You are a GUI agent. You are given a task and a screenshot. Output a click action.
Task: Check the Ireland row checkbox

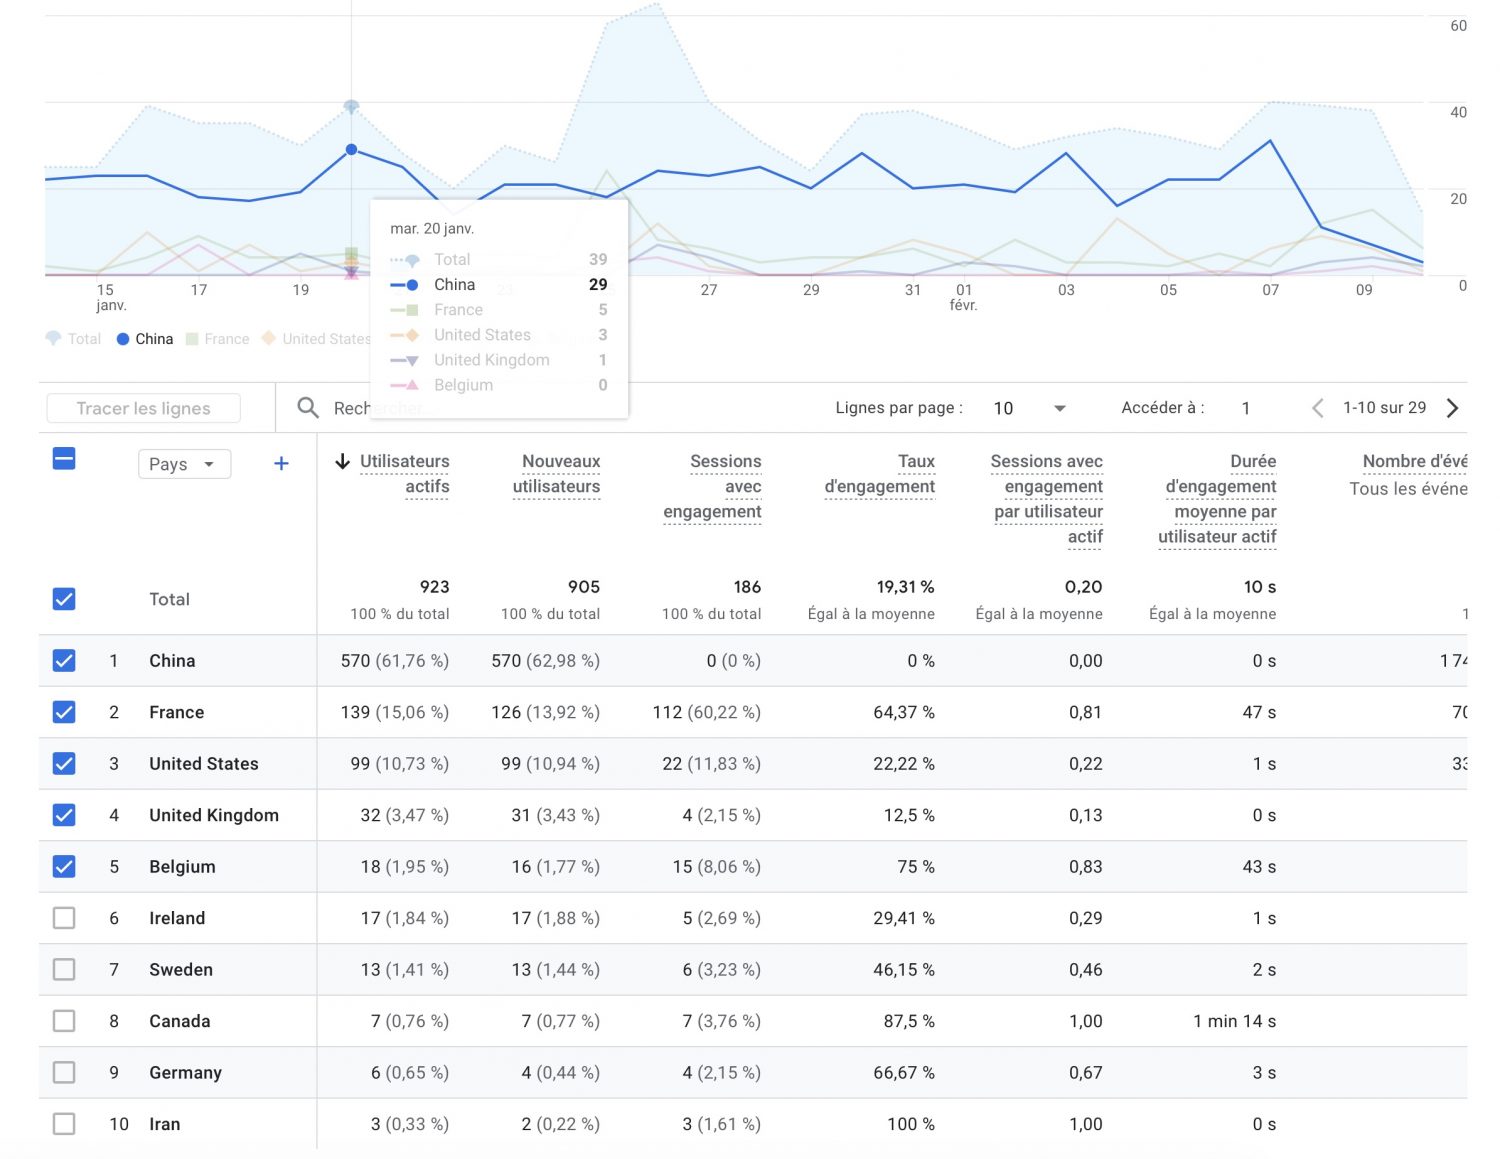64,918
